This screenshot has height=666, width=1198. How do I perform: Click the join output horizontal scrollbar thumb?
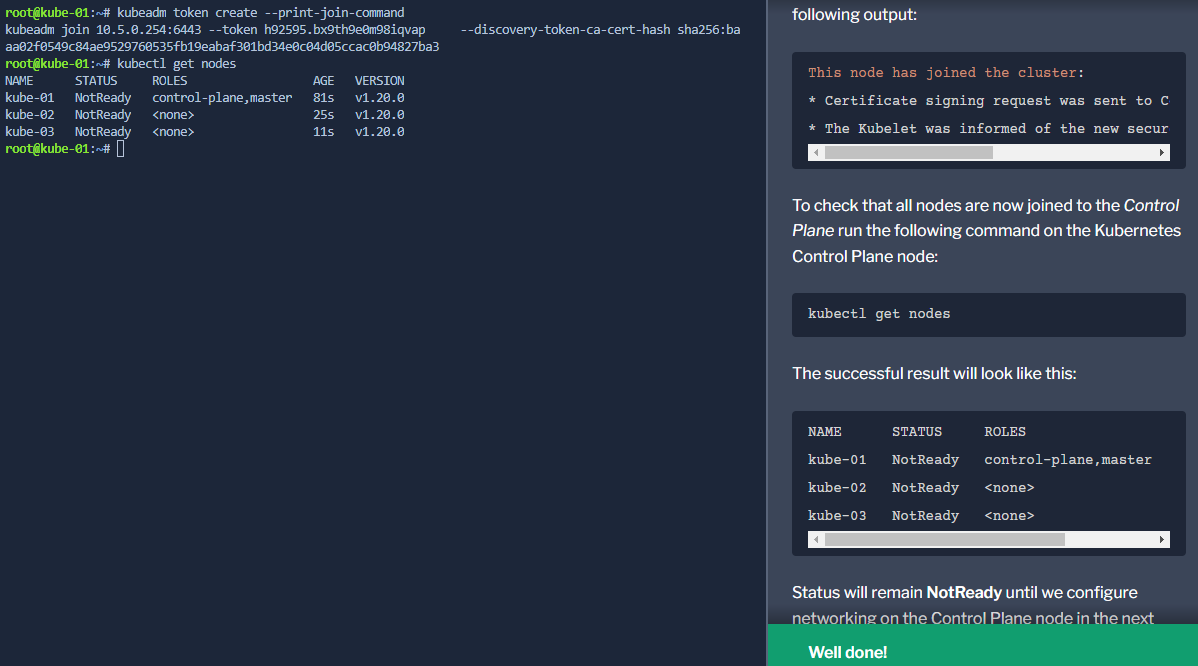point(908,153)
